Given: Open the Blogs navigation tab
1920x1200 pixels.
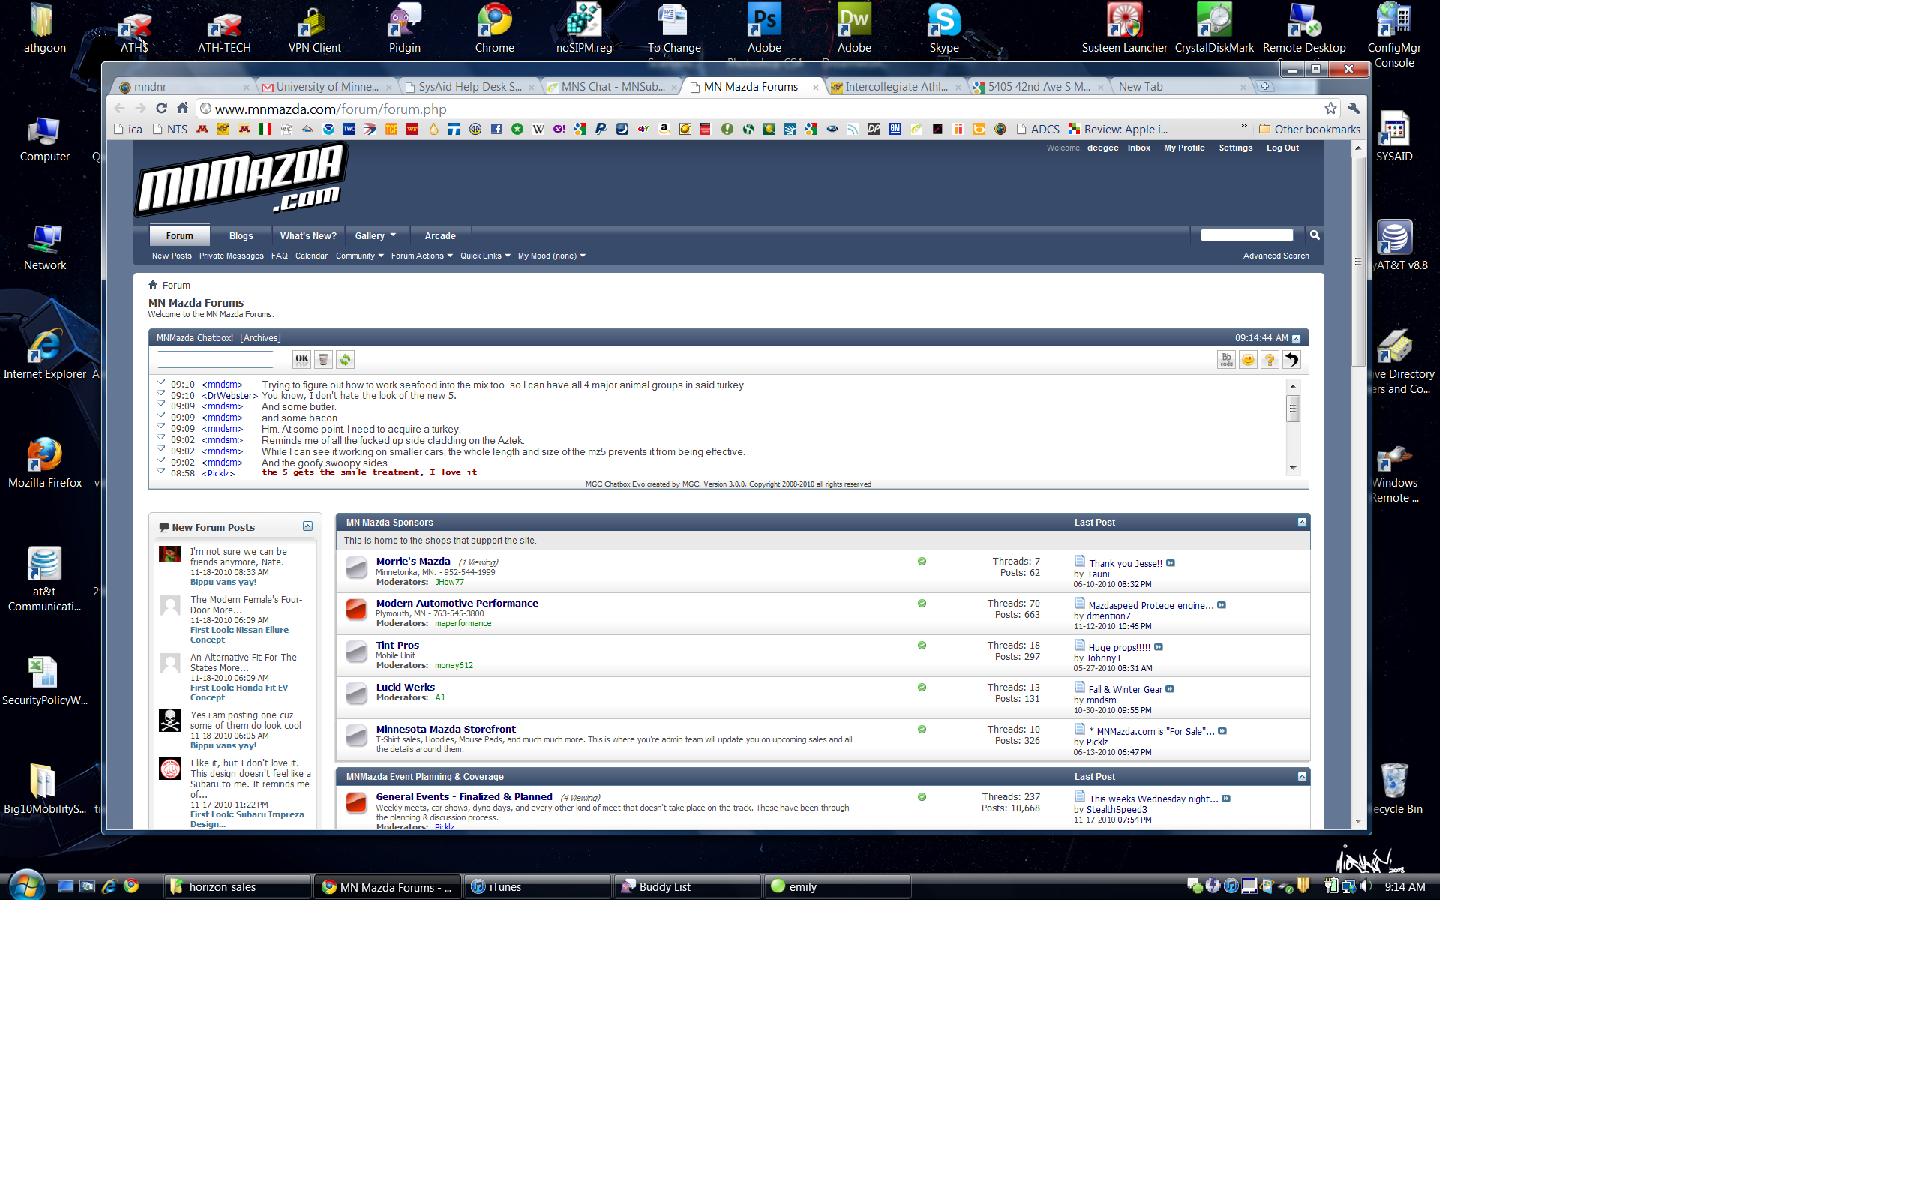Looking at the screenshot, I should [241, 236].
